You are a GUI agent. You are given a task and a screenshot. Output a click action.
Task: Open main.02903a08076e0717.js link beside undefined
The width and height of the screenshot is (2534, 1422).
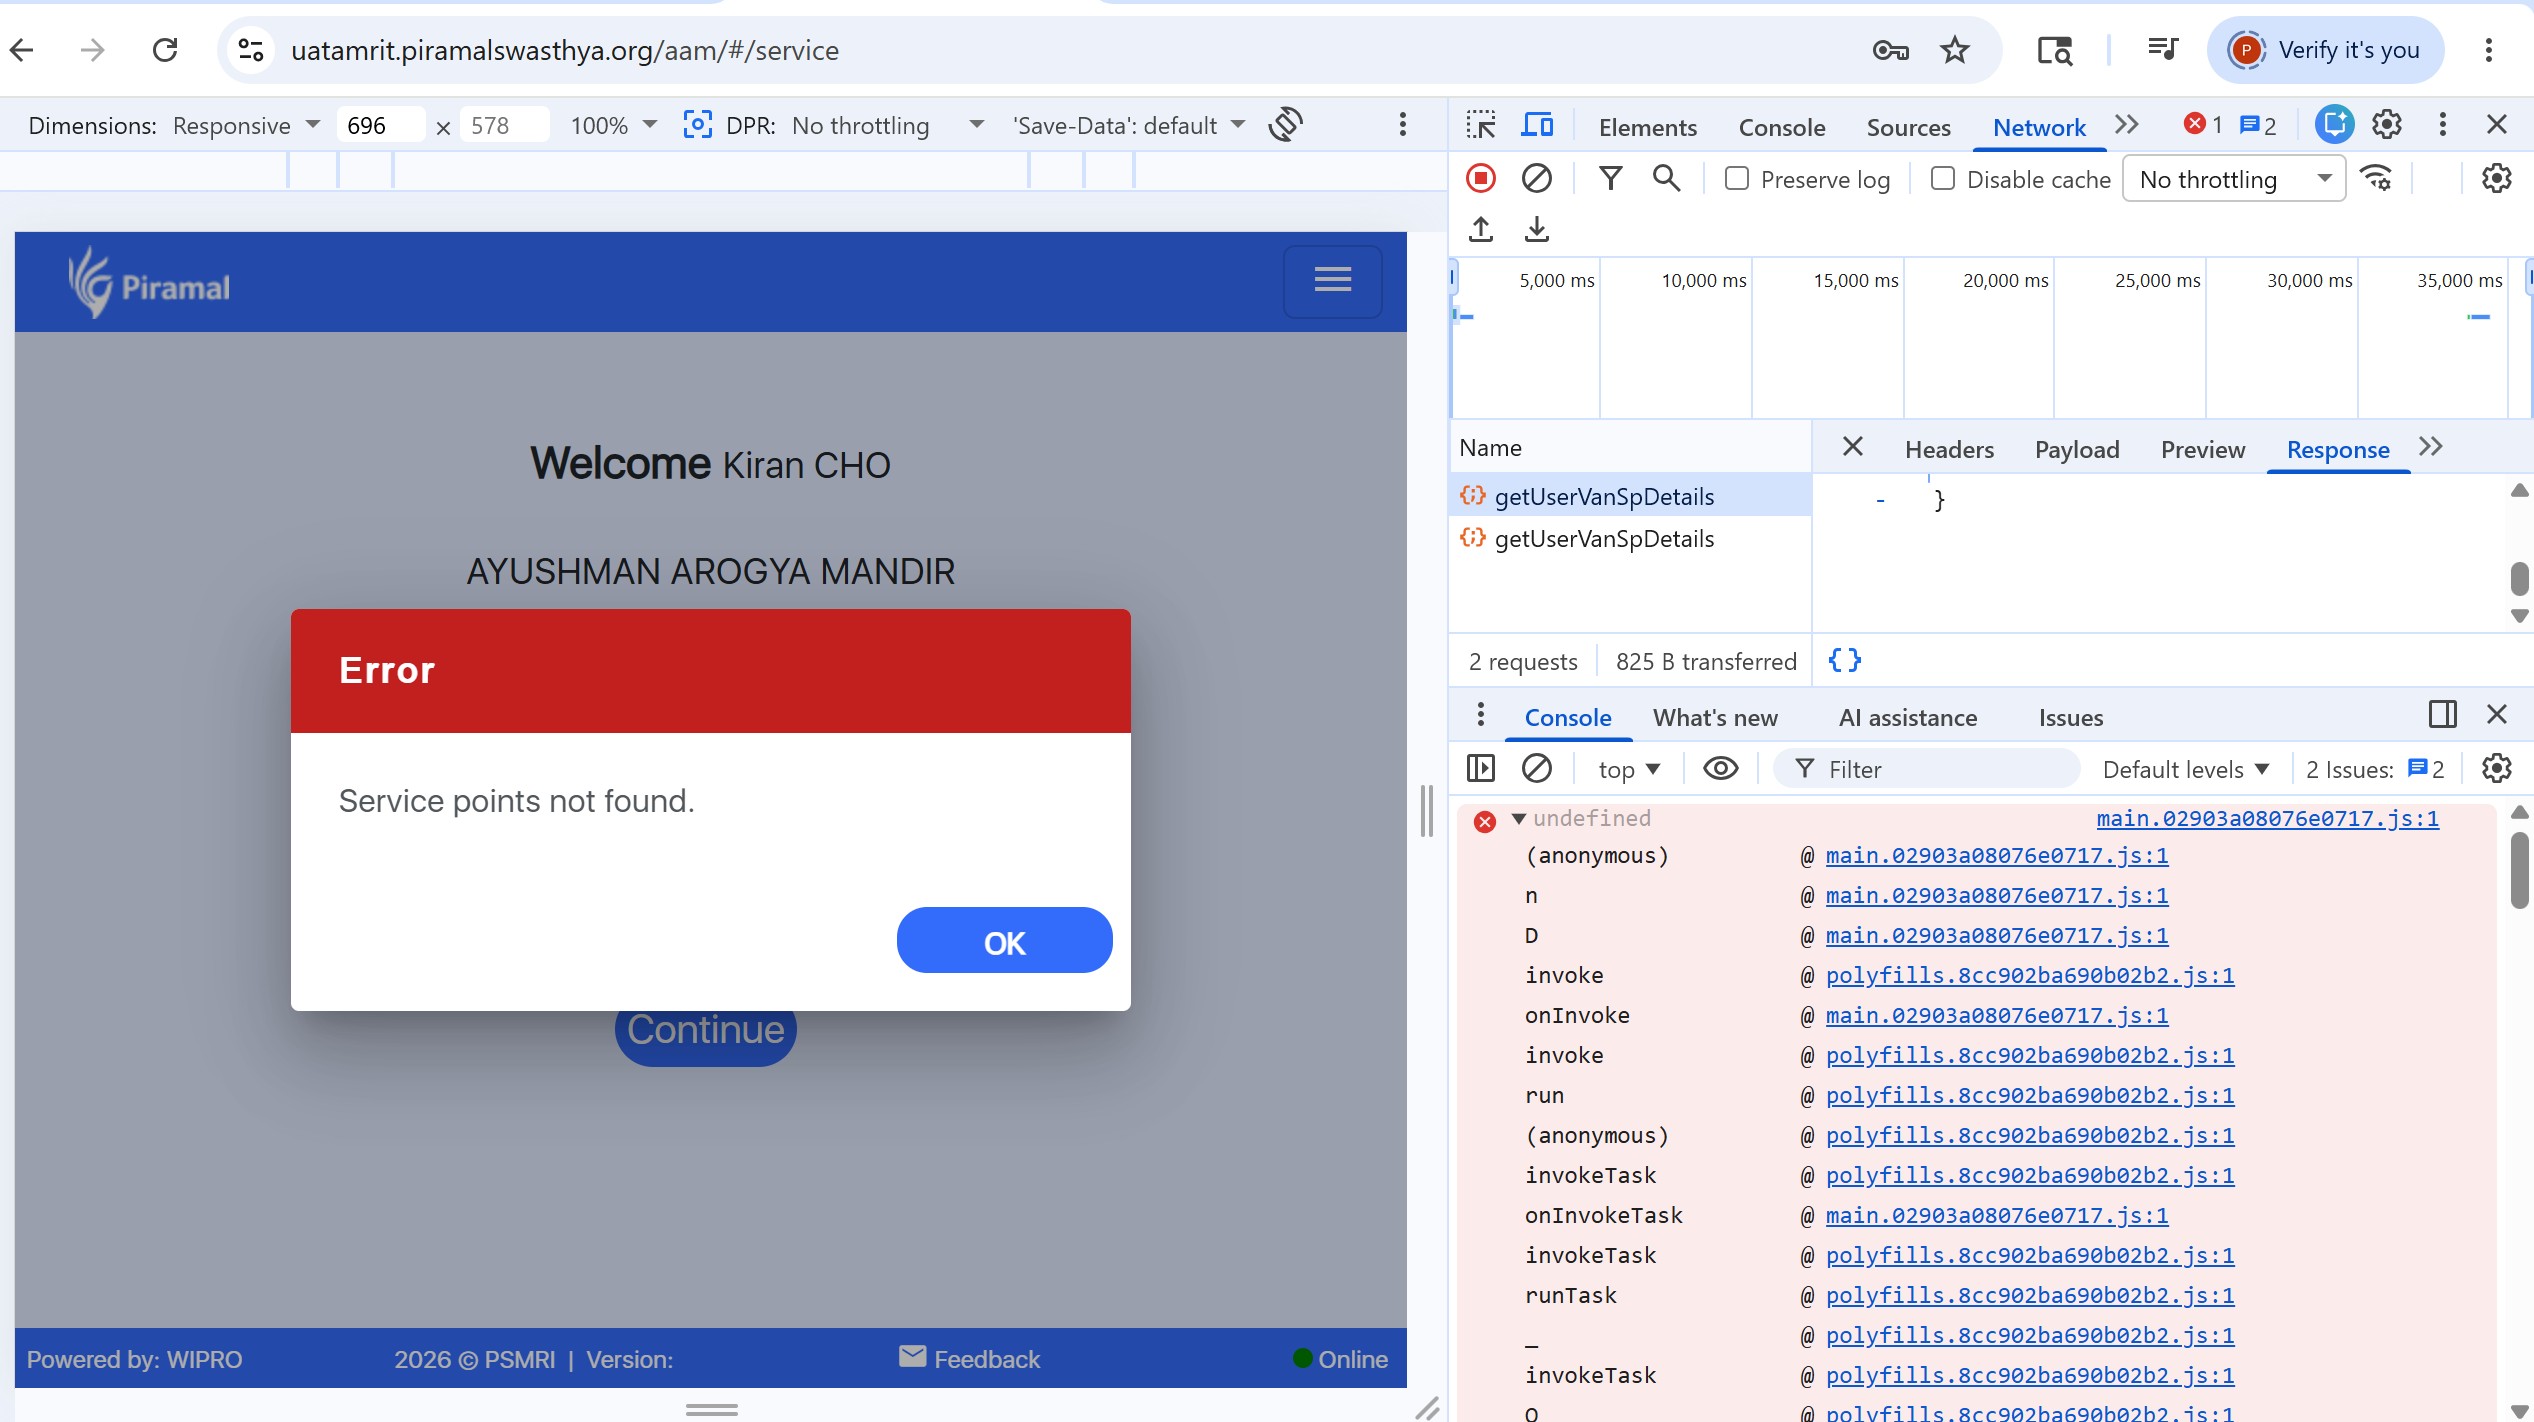click(x=2267, y=819)
